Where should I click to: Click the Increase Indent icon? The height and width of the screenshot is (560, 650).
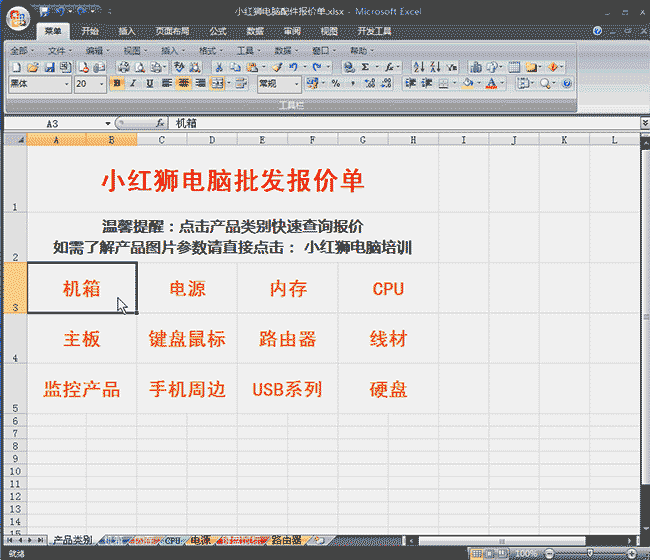click(x=427, y=84)
